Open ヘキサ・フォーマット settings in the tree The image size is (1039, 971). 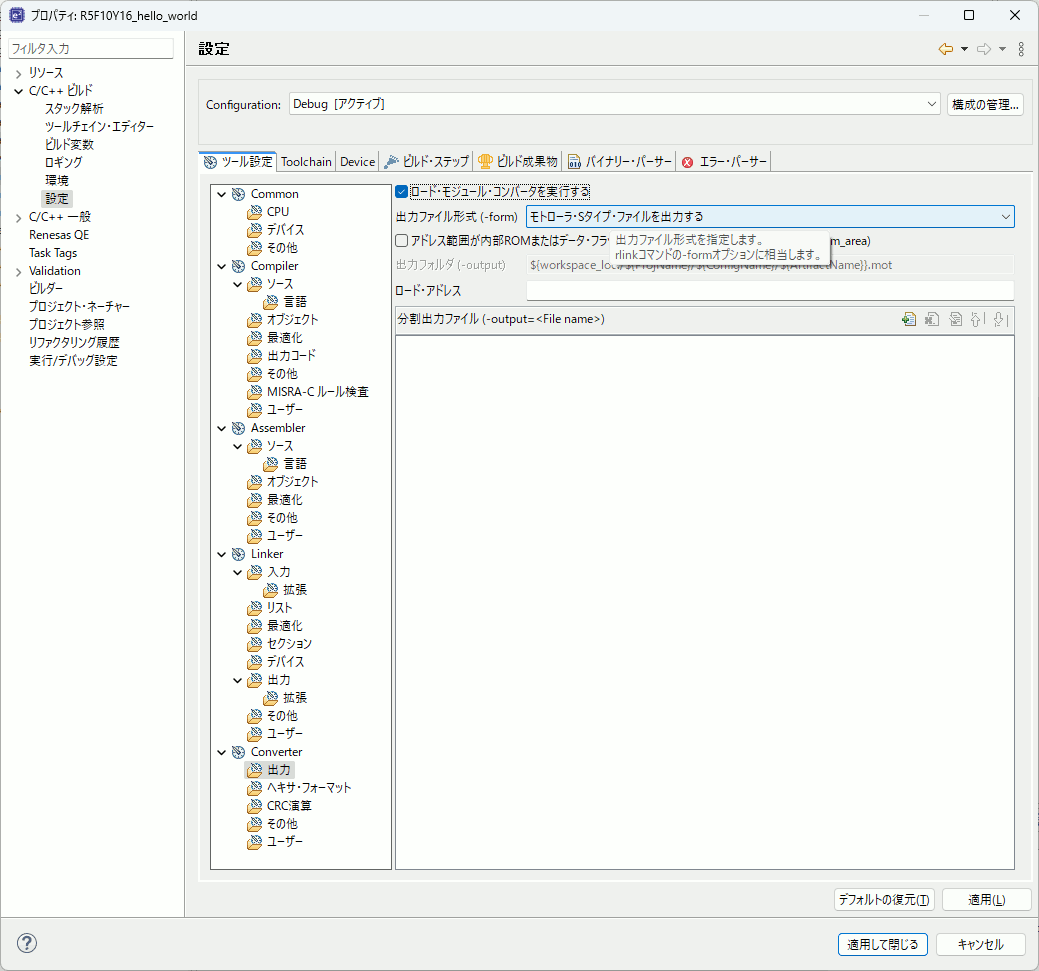tap(308, 788)
